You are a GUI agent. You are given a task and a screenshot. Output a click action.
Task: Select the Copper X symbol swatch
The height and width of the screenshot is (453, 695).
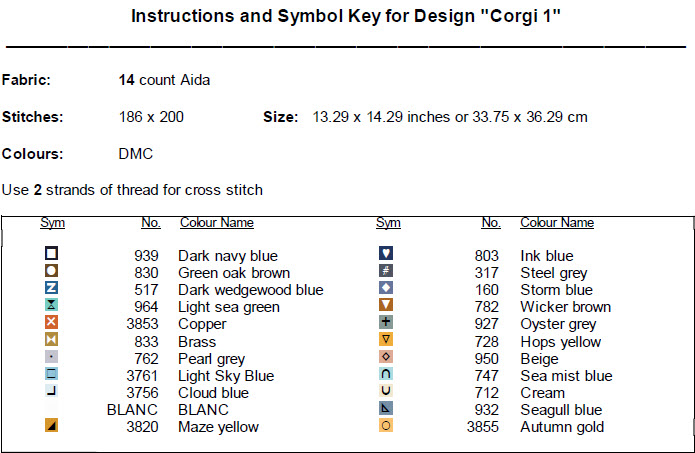pos(52,322)
